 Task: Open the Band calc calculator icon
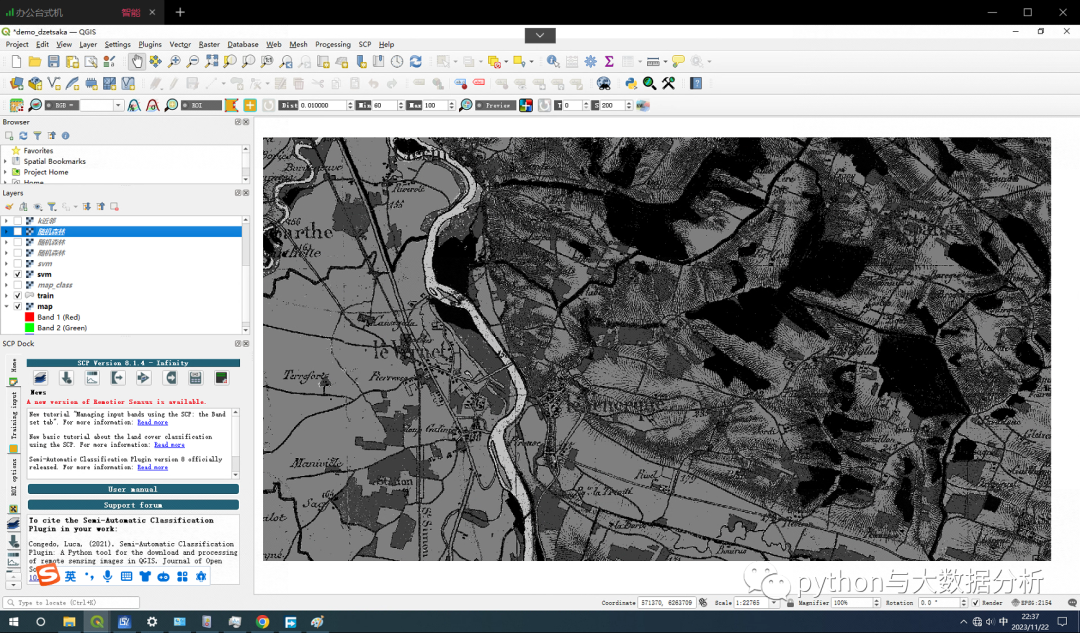[x=195, y=378]
